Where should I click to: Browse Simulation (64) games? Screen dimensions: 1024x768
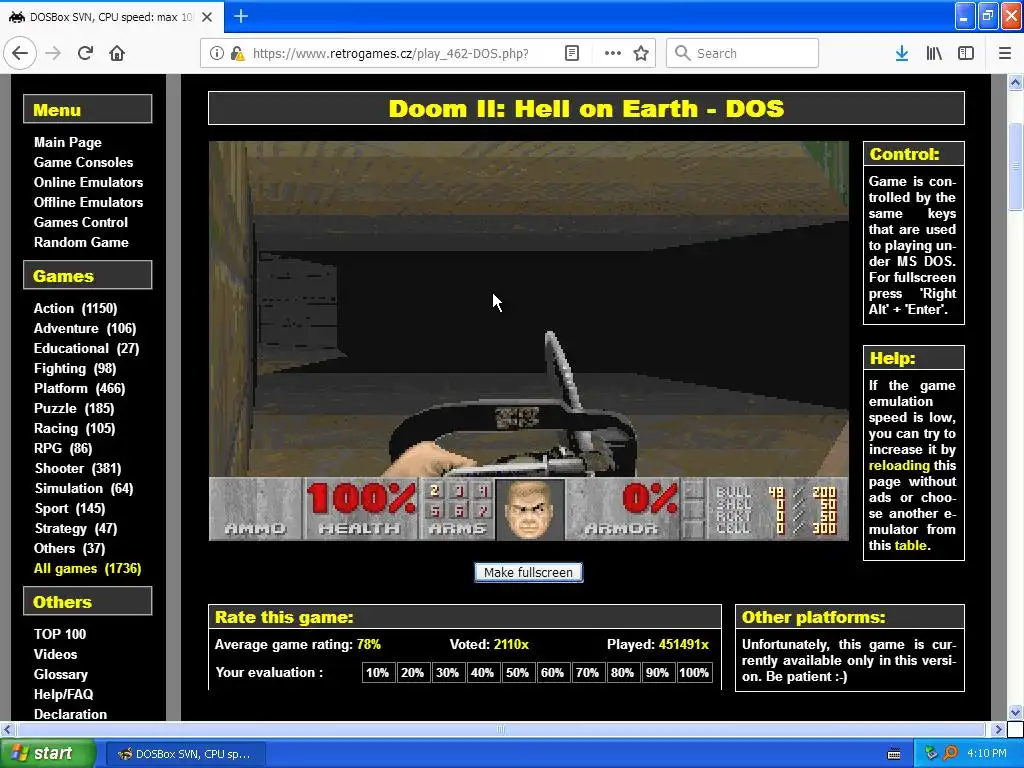coord(84,488)
